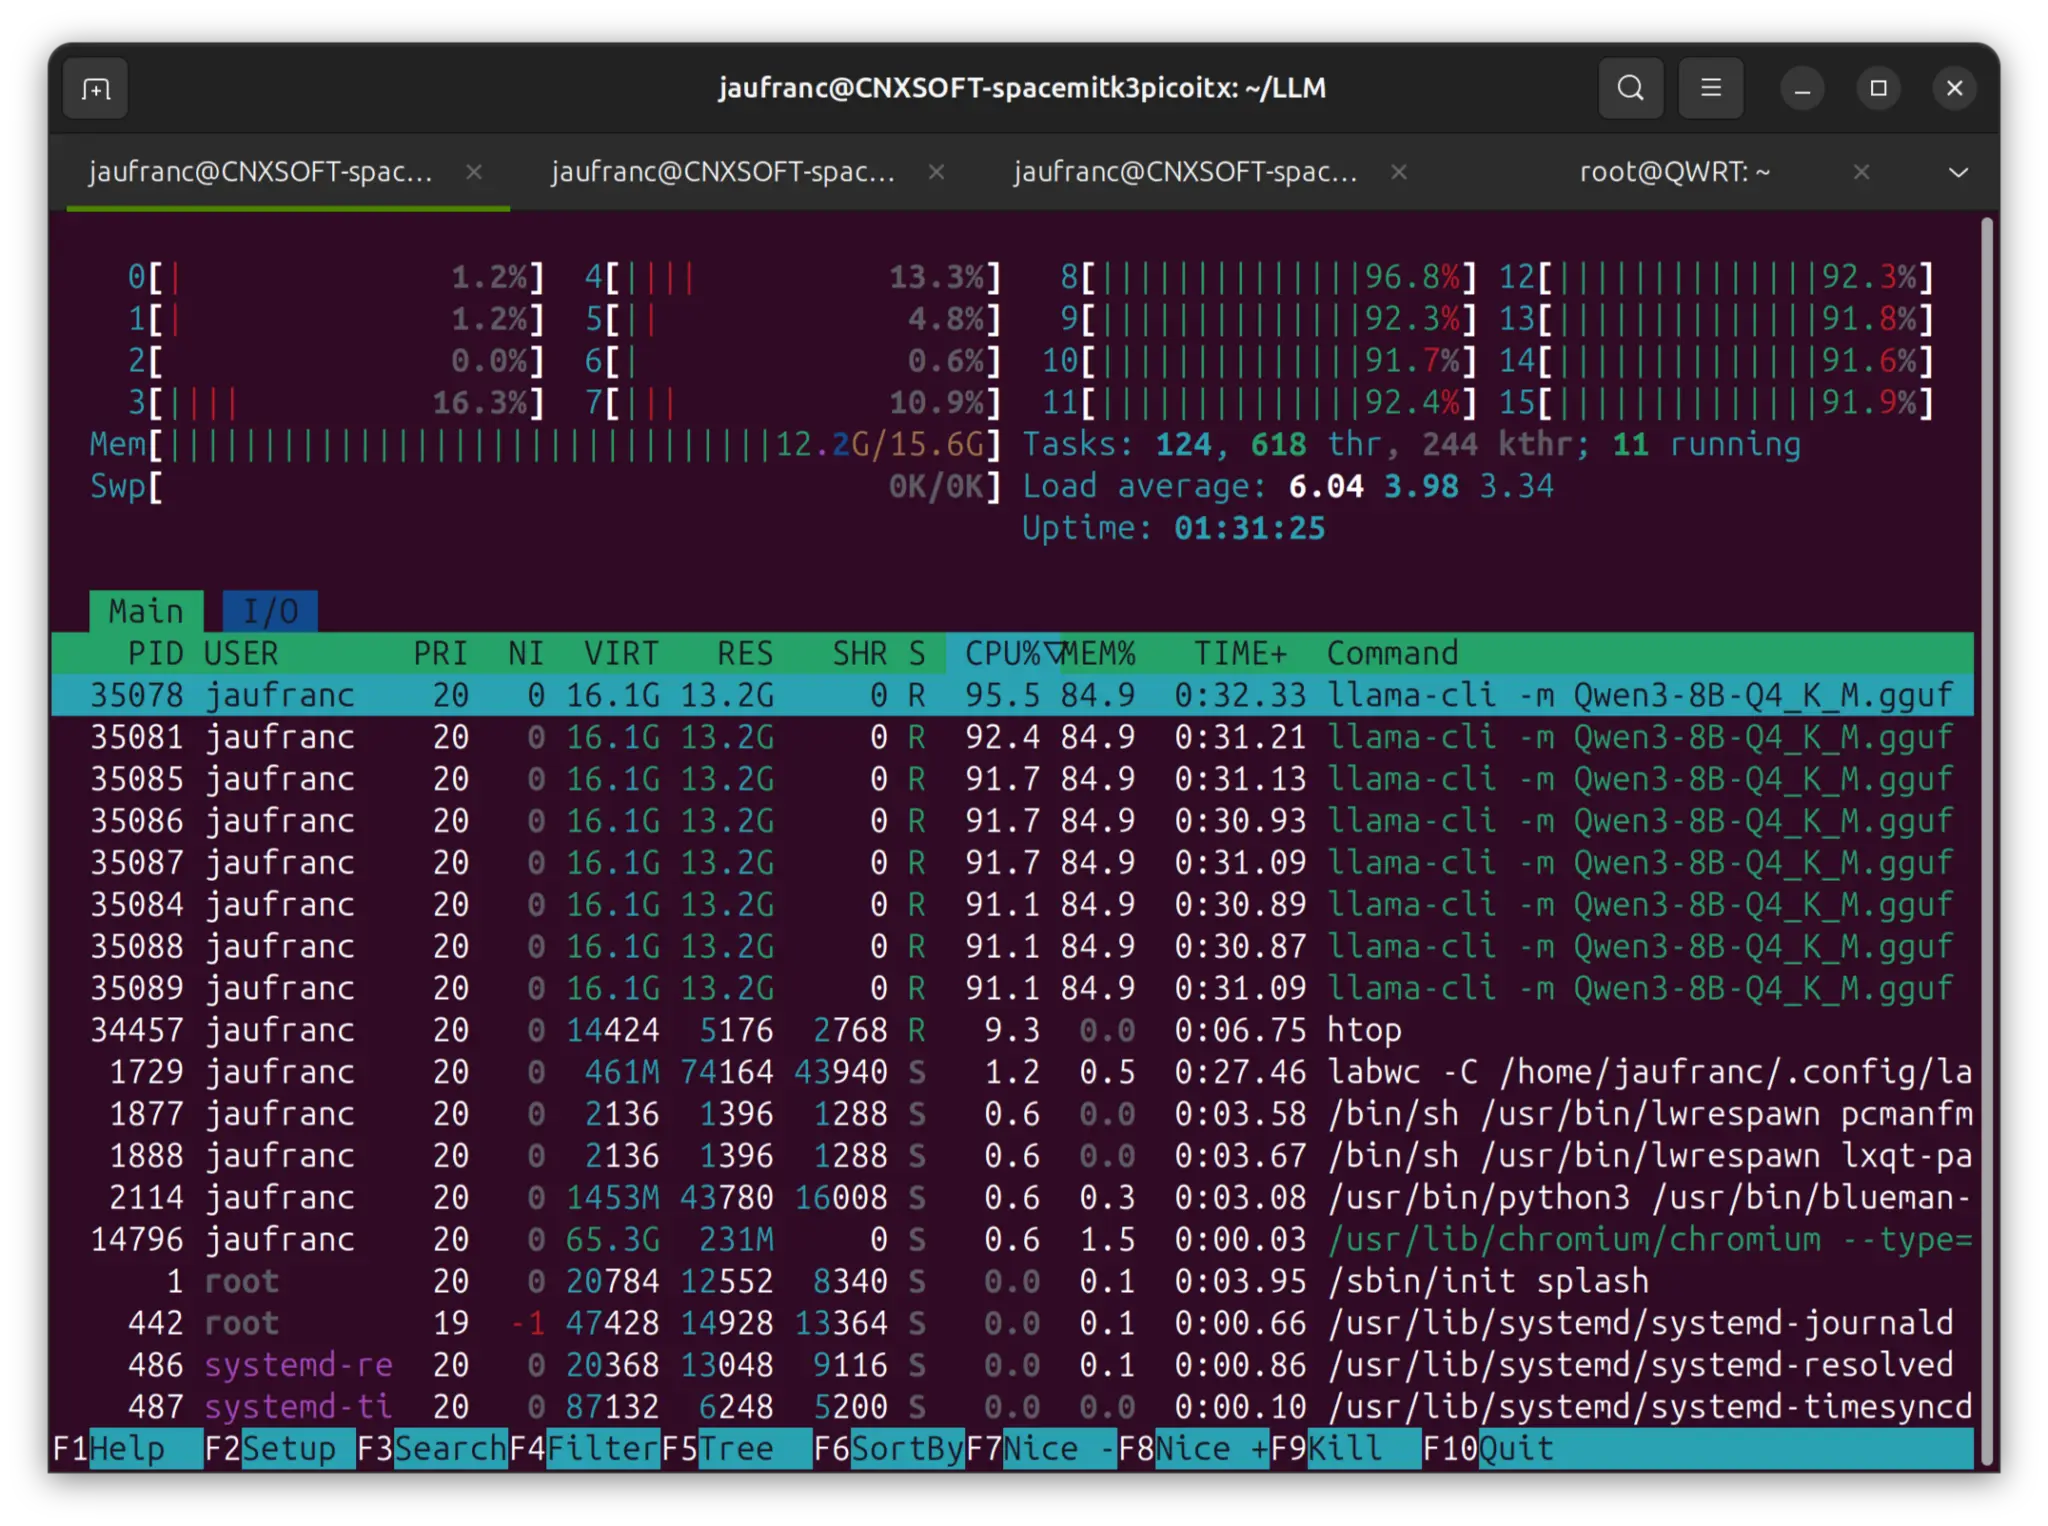This screenshot has height=1526, width=2048.
Task: Select the lwrespawn pcmanfm row 1877
Action: click(x=1012, y=1114)
